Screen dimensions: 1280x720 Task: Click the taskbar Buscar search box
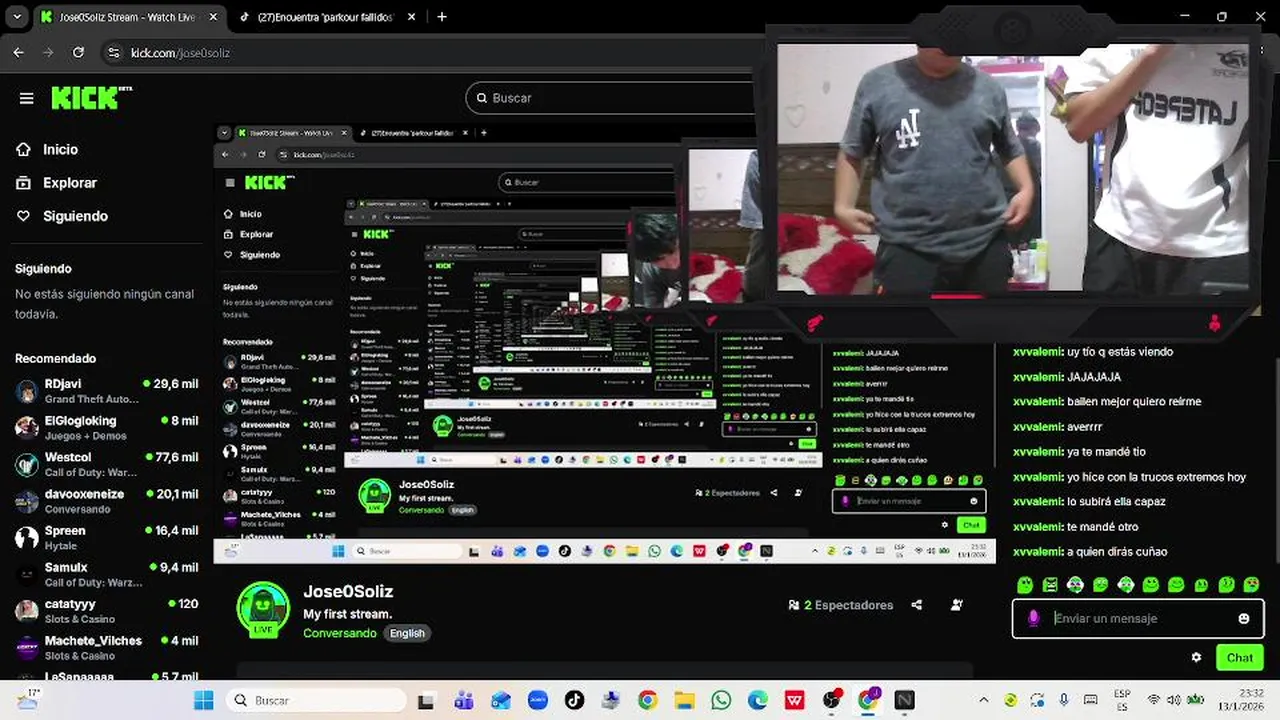pos(316,700)
